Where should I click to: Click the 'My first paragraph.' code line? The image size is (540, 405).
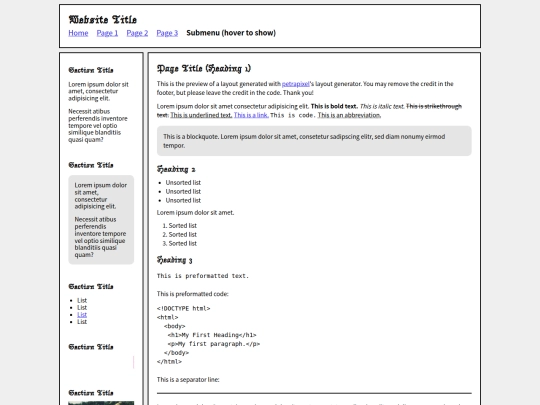[214, 344]
